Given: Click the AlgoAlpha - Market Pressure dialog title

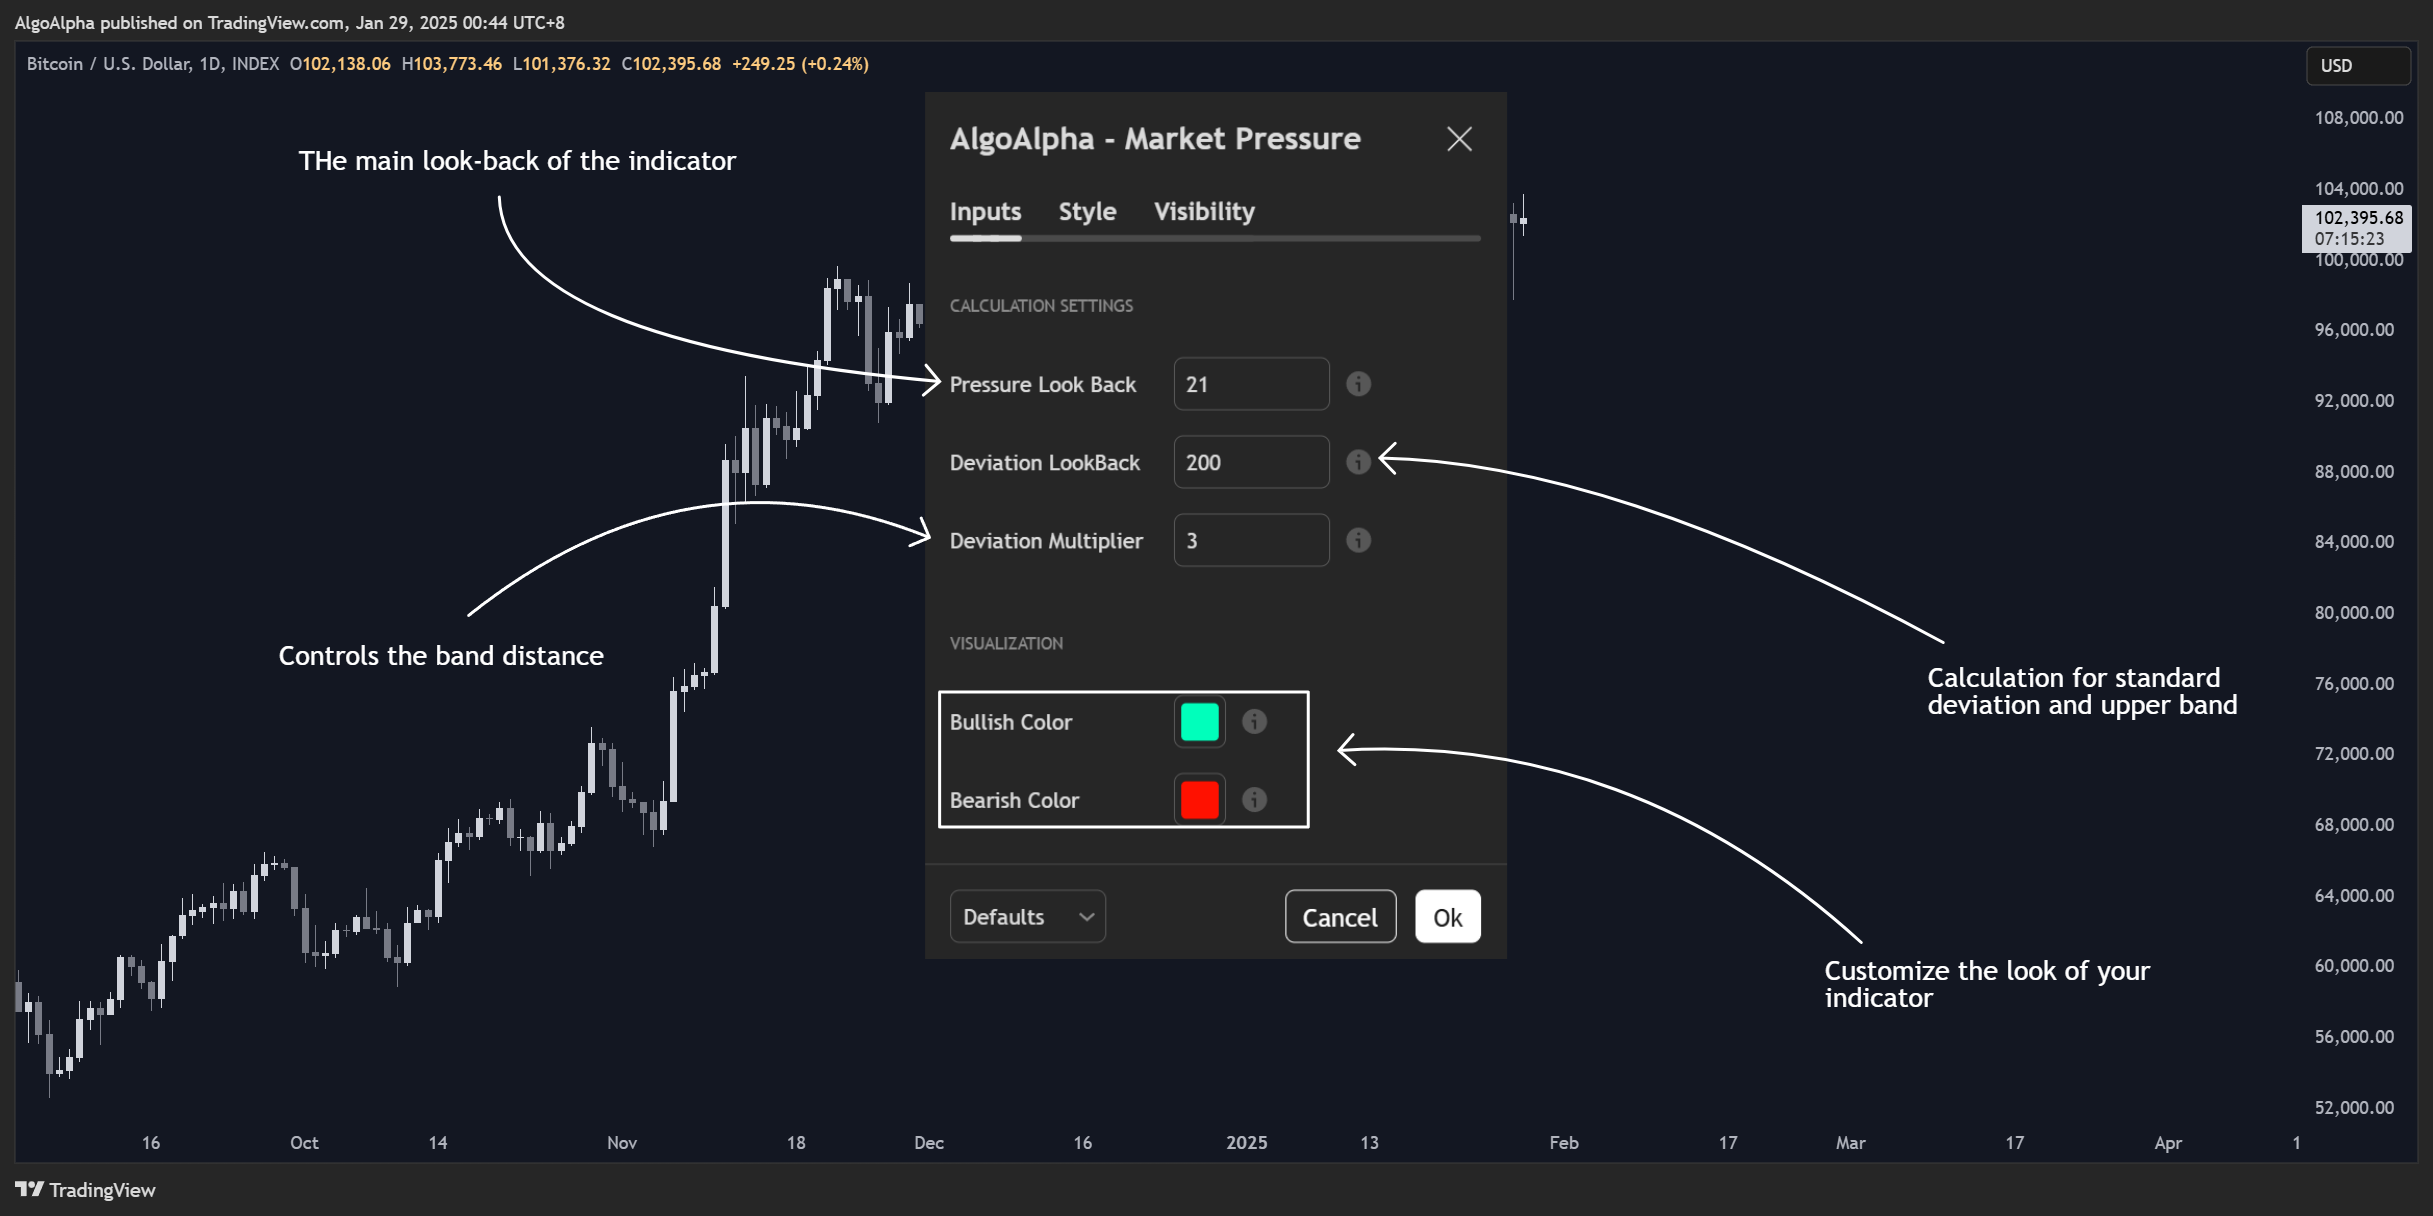Looking at the screenshot, I should [x=1155, y=139].
